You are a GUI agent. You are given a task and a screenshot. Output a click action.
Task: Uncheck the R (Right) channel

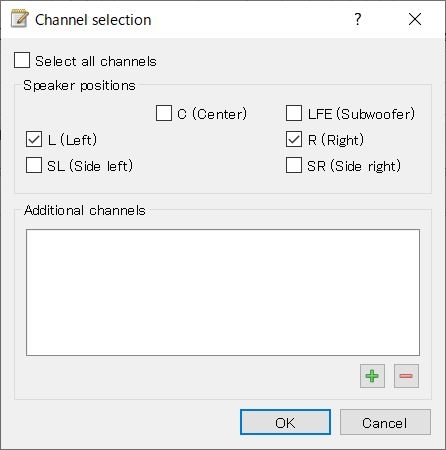coord(294,139)
